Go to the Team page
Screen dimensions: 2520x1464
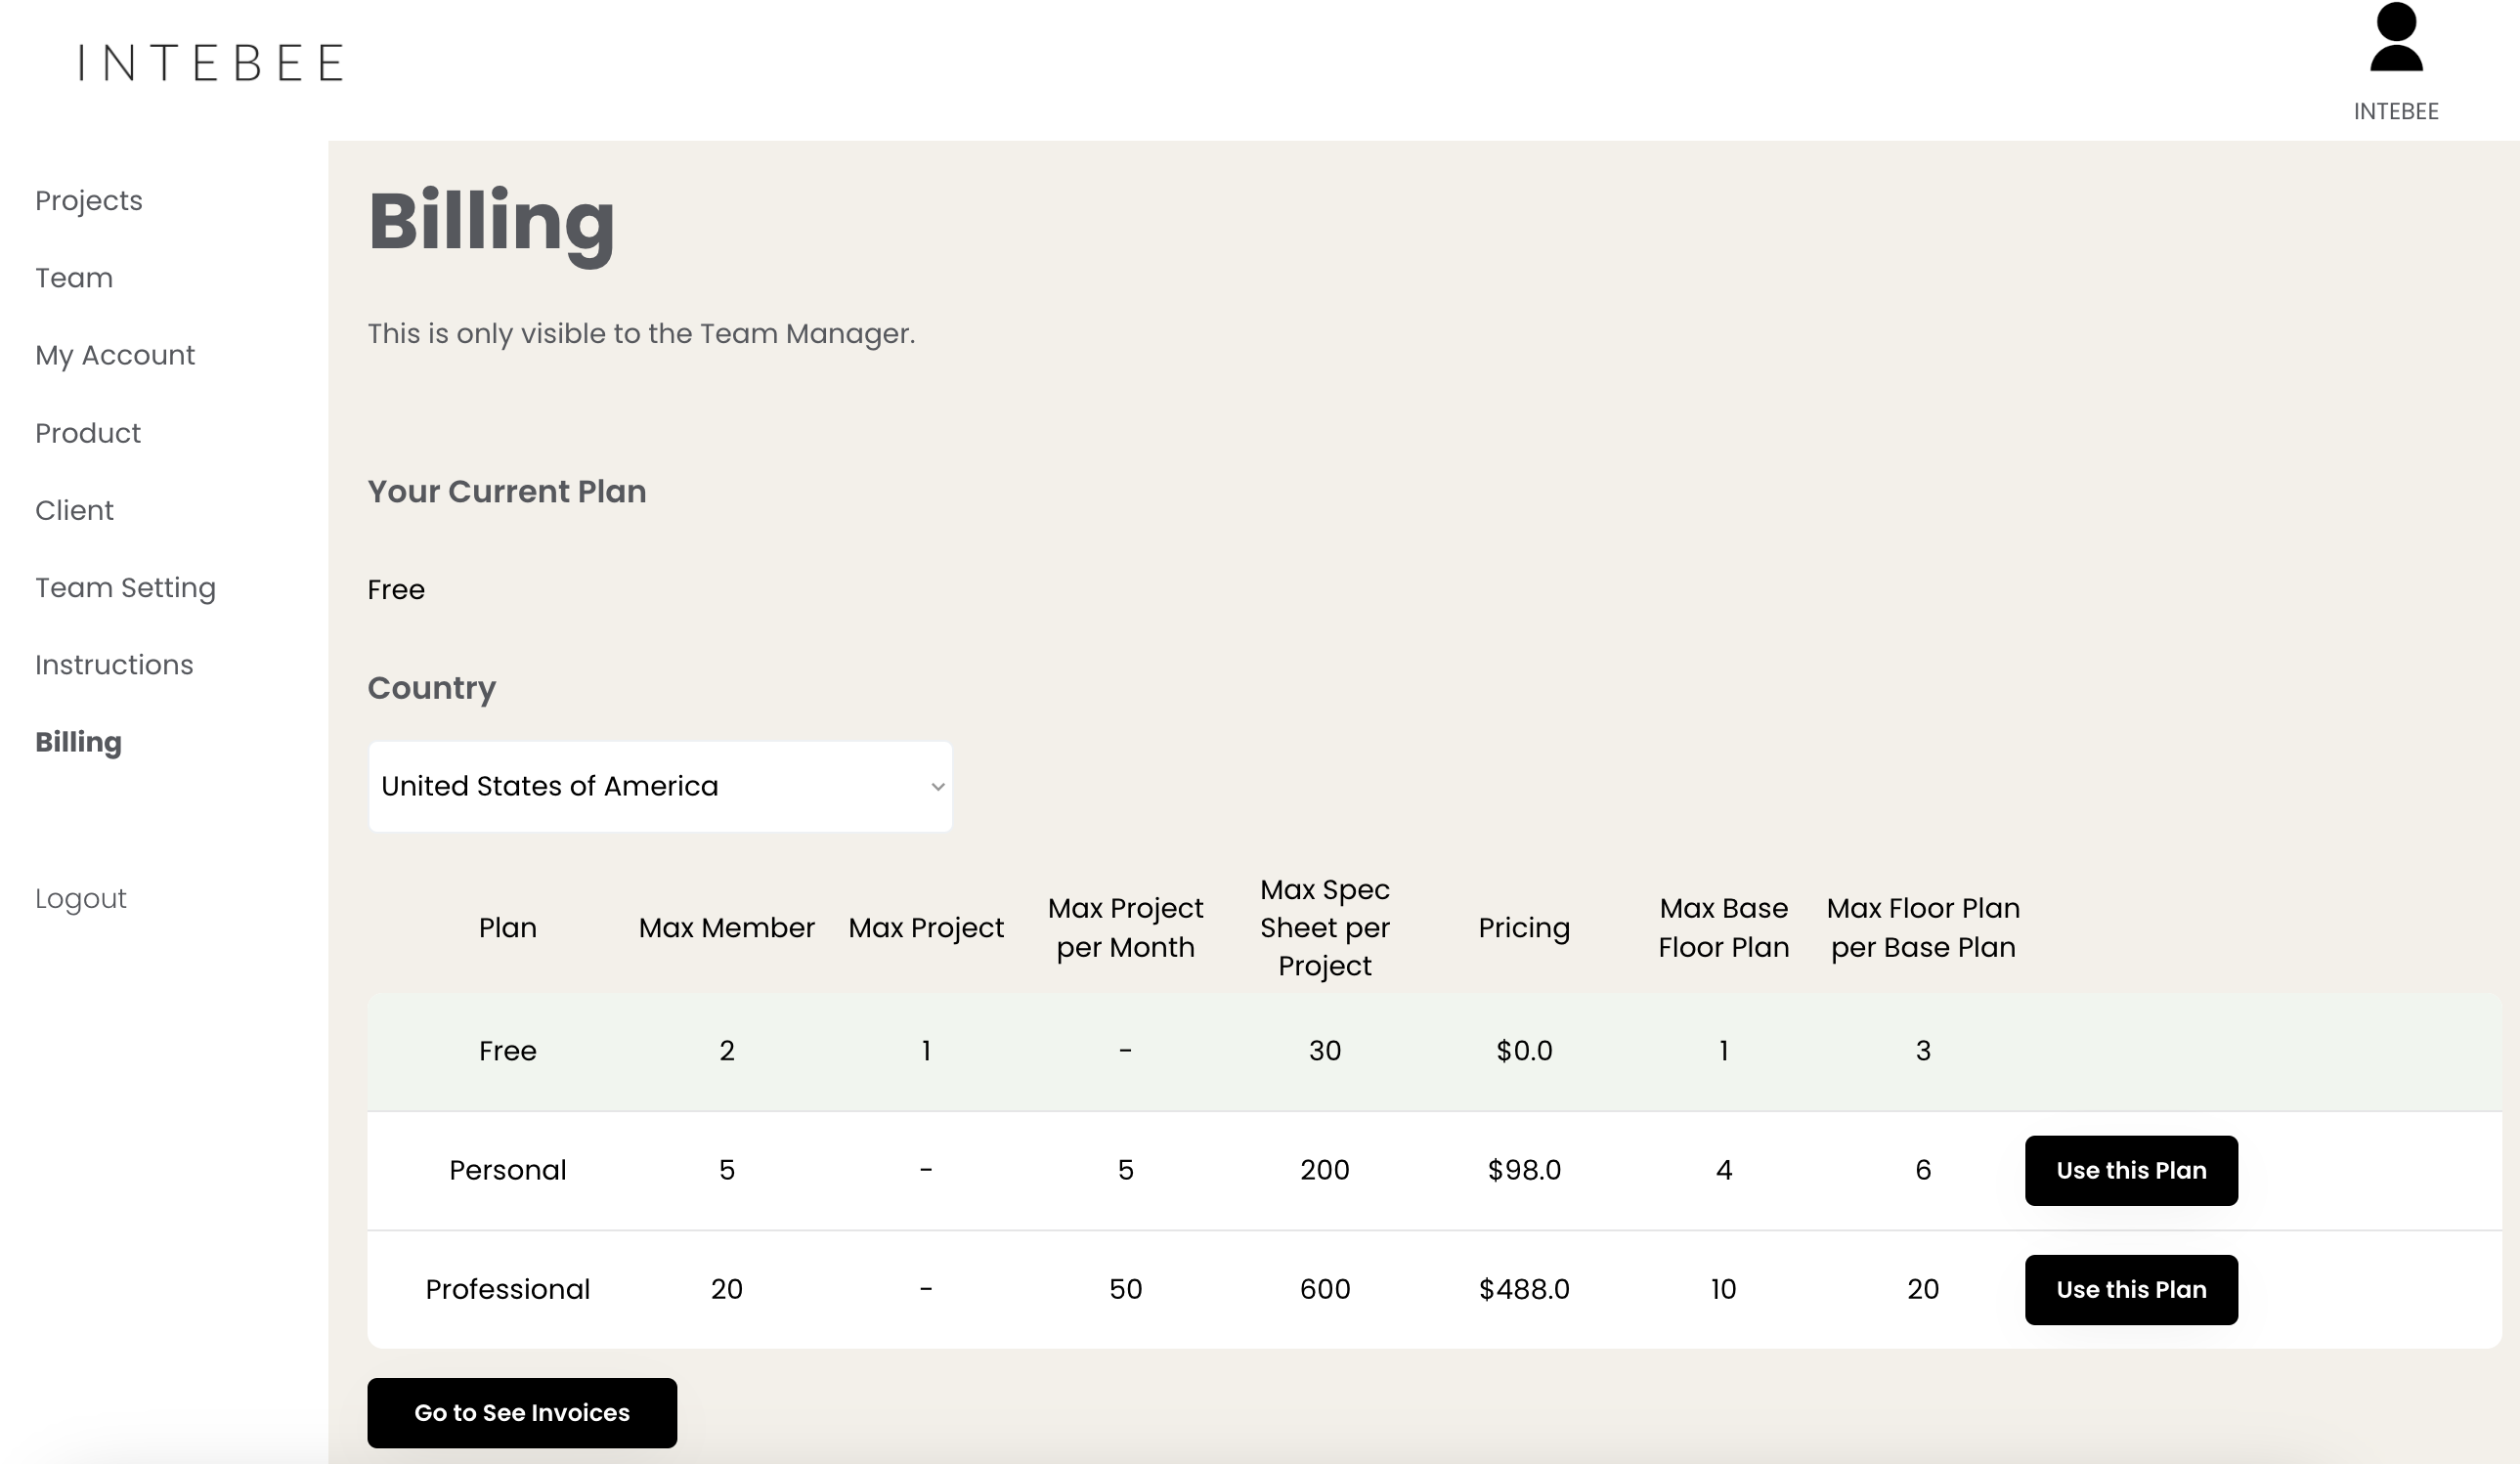[74, 278]
